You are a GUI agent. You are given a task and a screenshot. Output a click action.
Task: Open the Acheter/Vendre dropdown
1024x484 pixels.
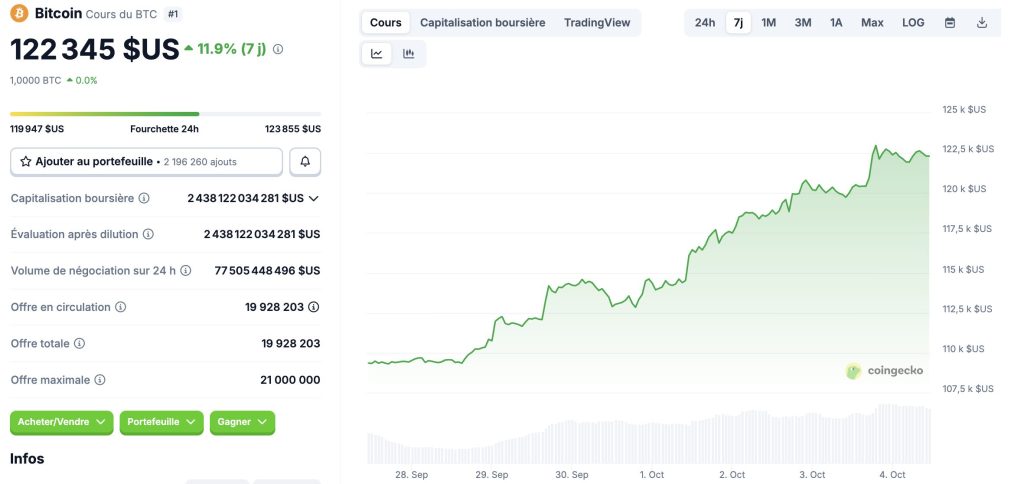[x=61, y=422]
